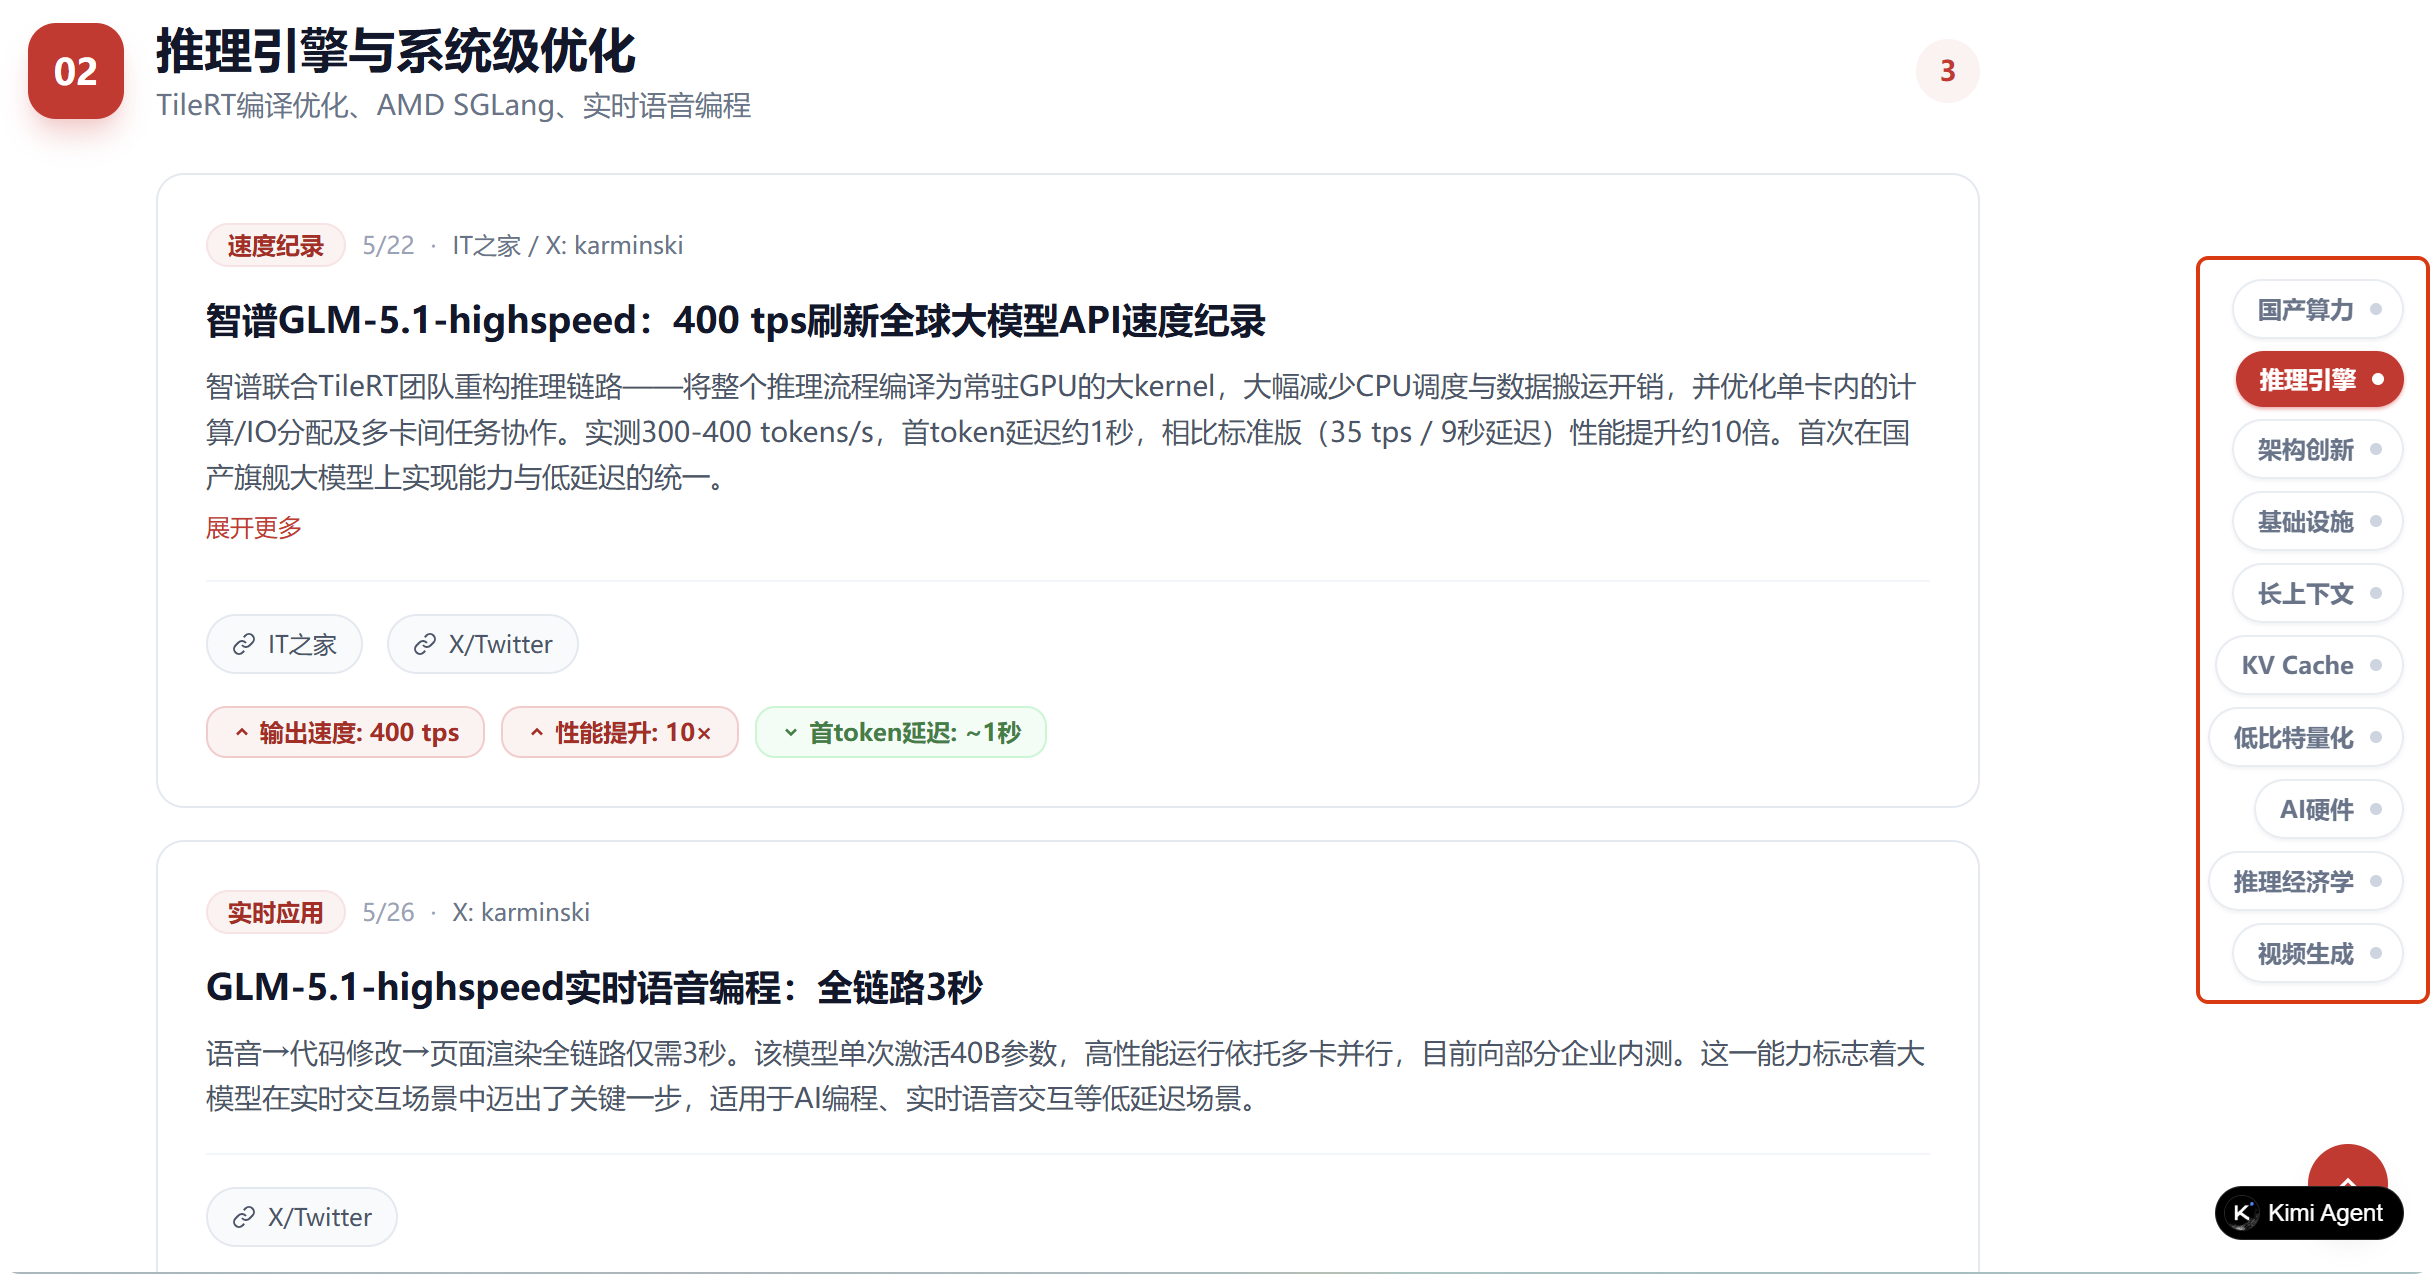The height and width of the screenshot is (1274, 2434).
Task: Click the dot beside 视频生成
Action: pos(2376,953)
